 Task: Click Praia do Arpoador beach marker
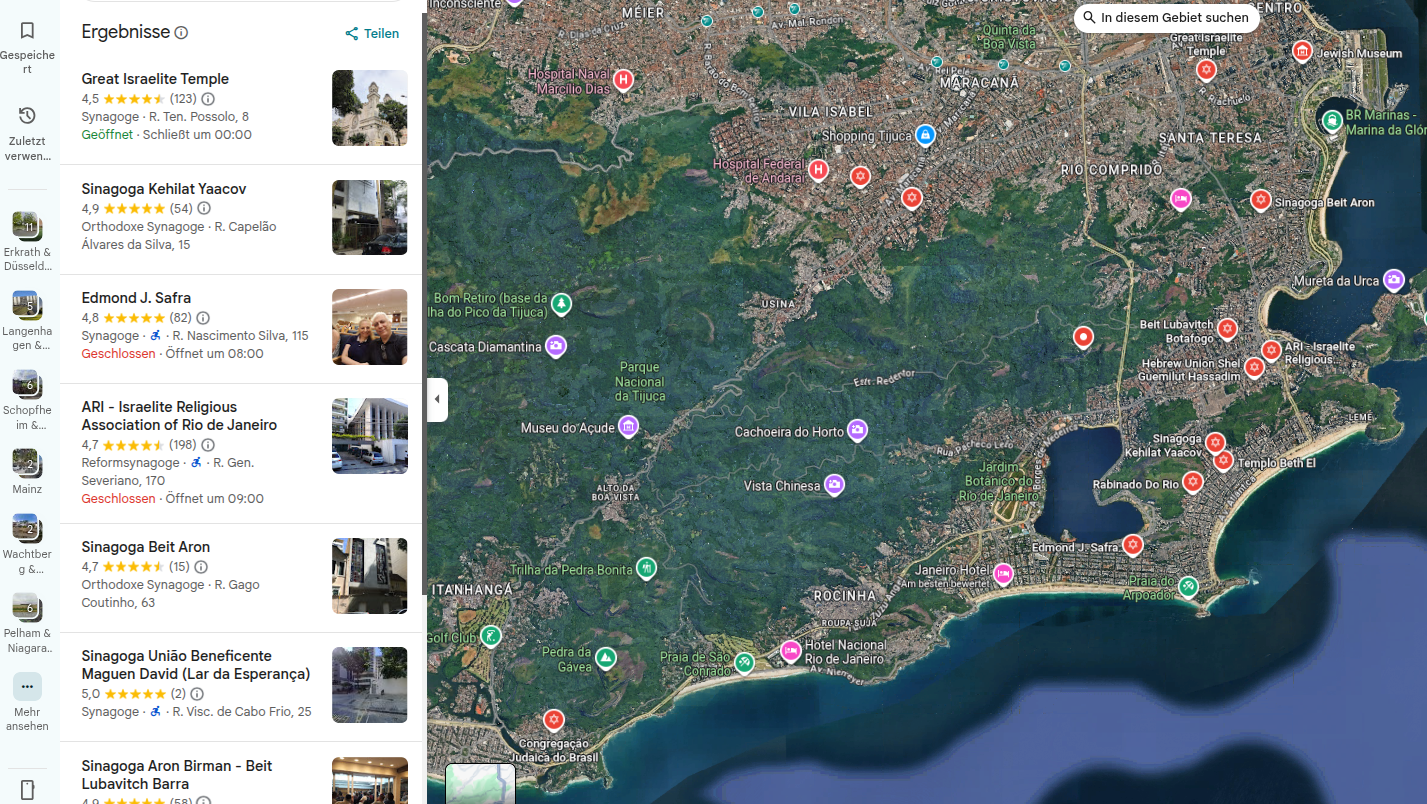pyautogui.click(x=1188, y=586)
